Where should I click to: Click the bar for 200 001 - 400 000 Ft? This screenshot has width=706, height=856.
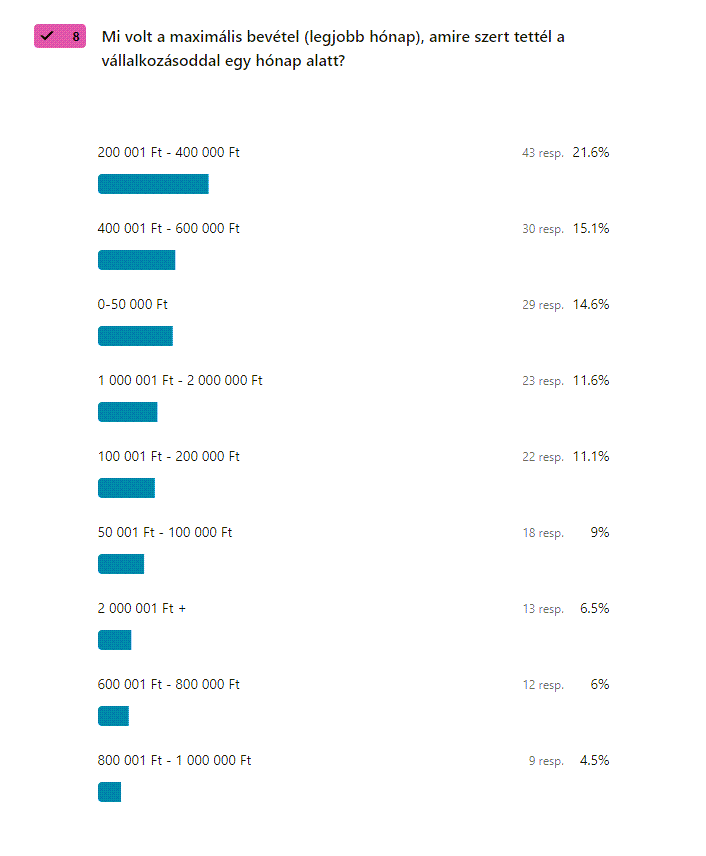pyautogui.click(x=153, y=184)
